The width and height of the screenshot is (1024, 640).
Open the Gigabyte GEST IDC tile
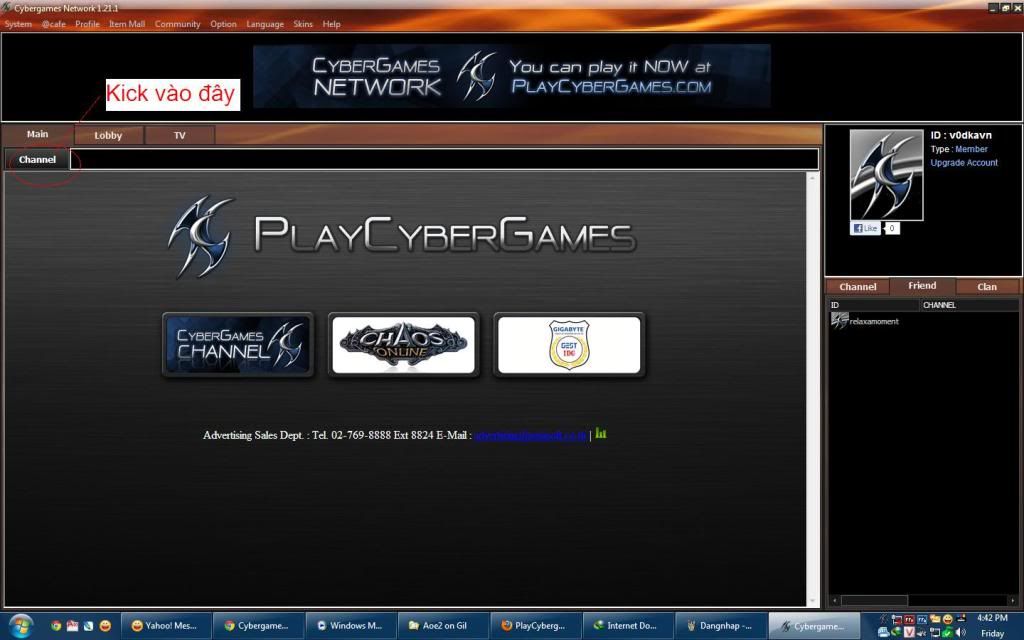pos(569,345)
